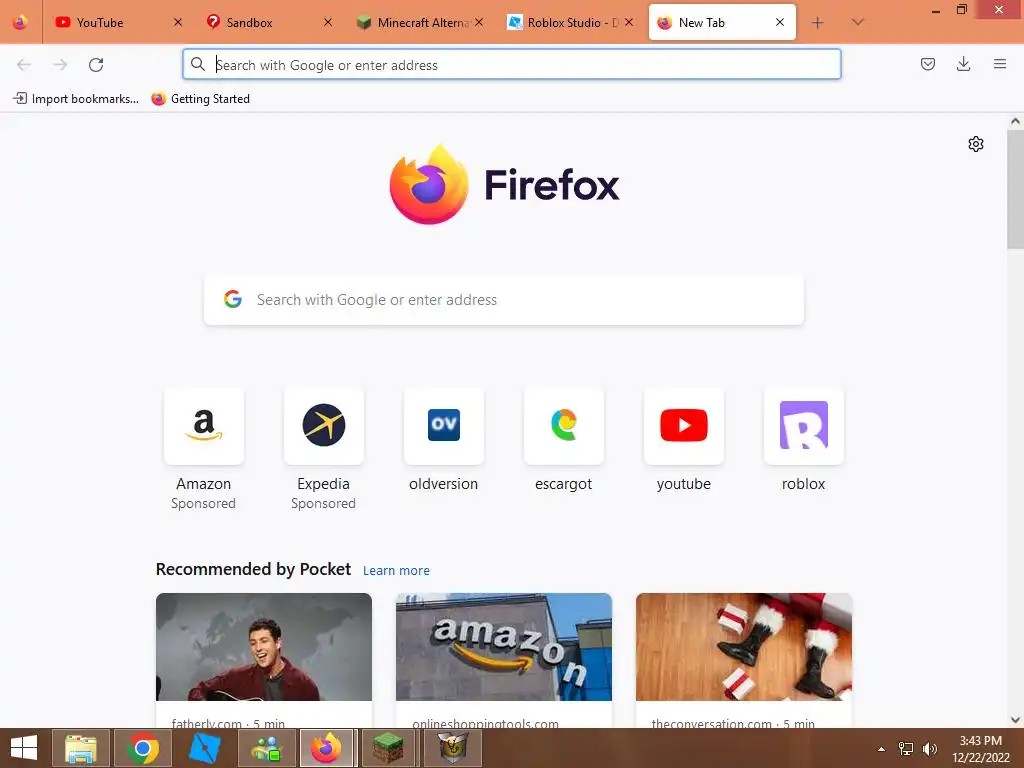The height and width of the screenshot is (768, 1024).
Task: Reload the current page
Action: (x=96, y=65)
